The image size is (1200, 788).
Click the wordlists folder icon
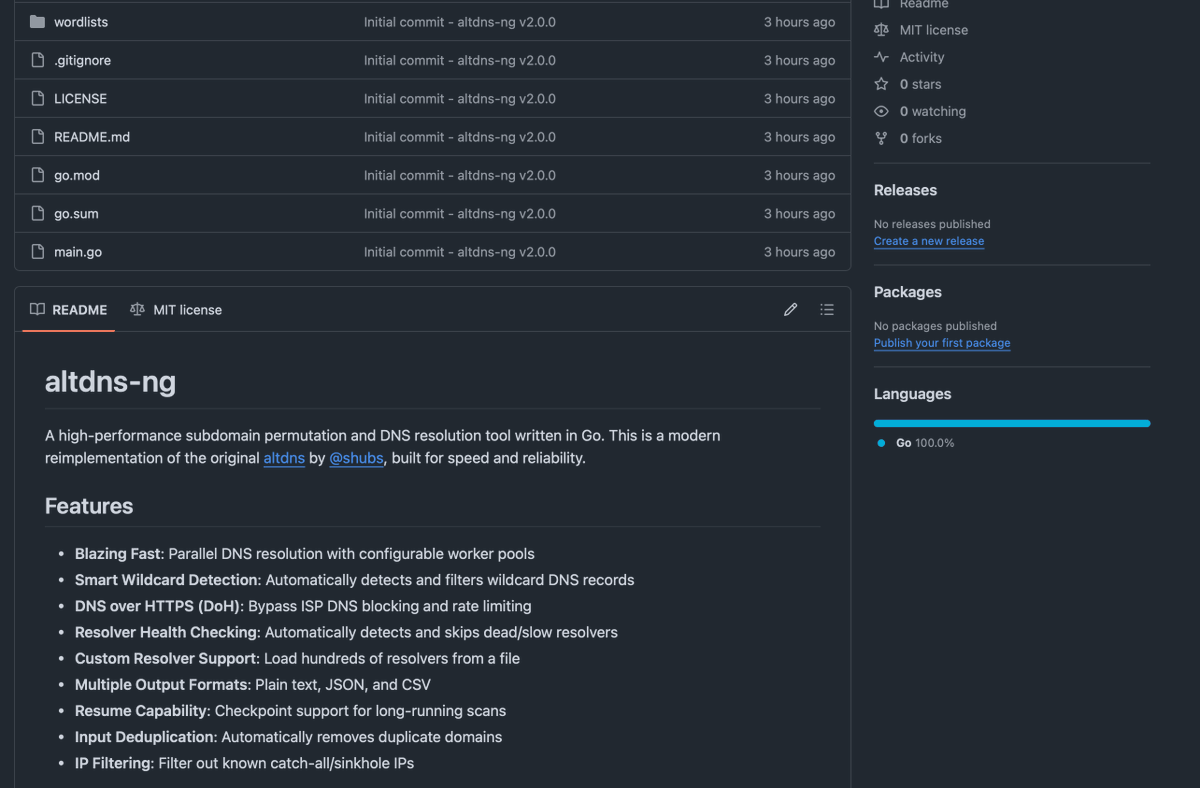[x=38, y=22]
